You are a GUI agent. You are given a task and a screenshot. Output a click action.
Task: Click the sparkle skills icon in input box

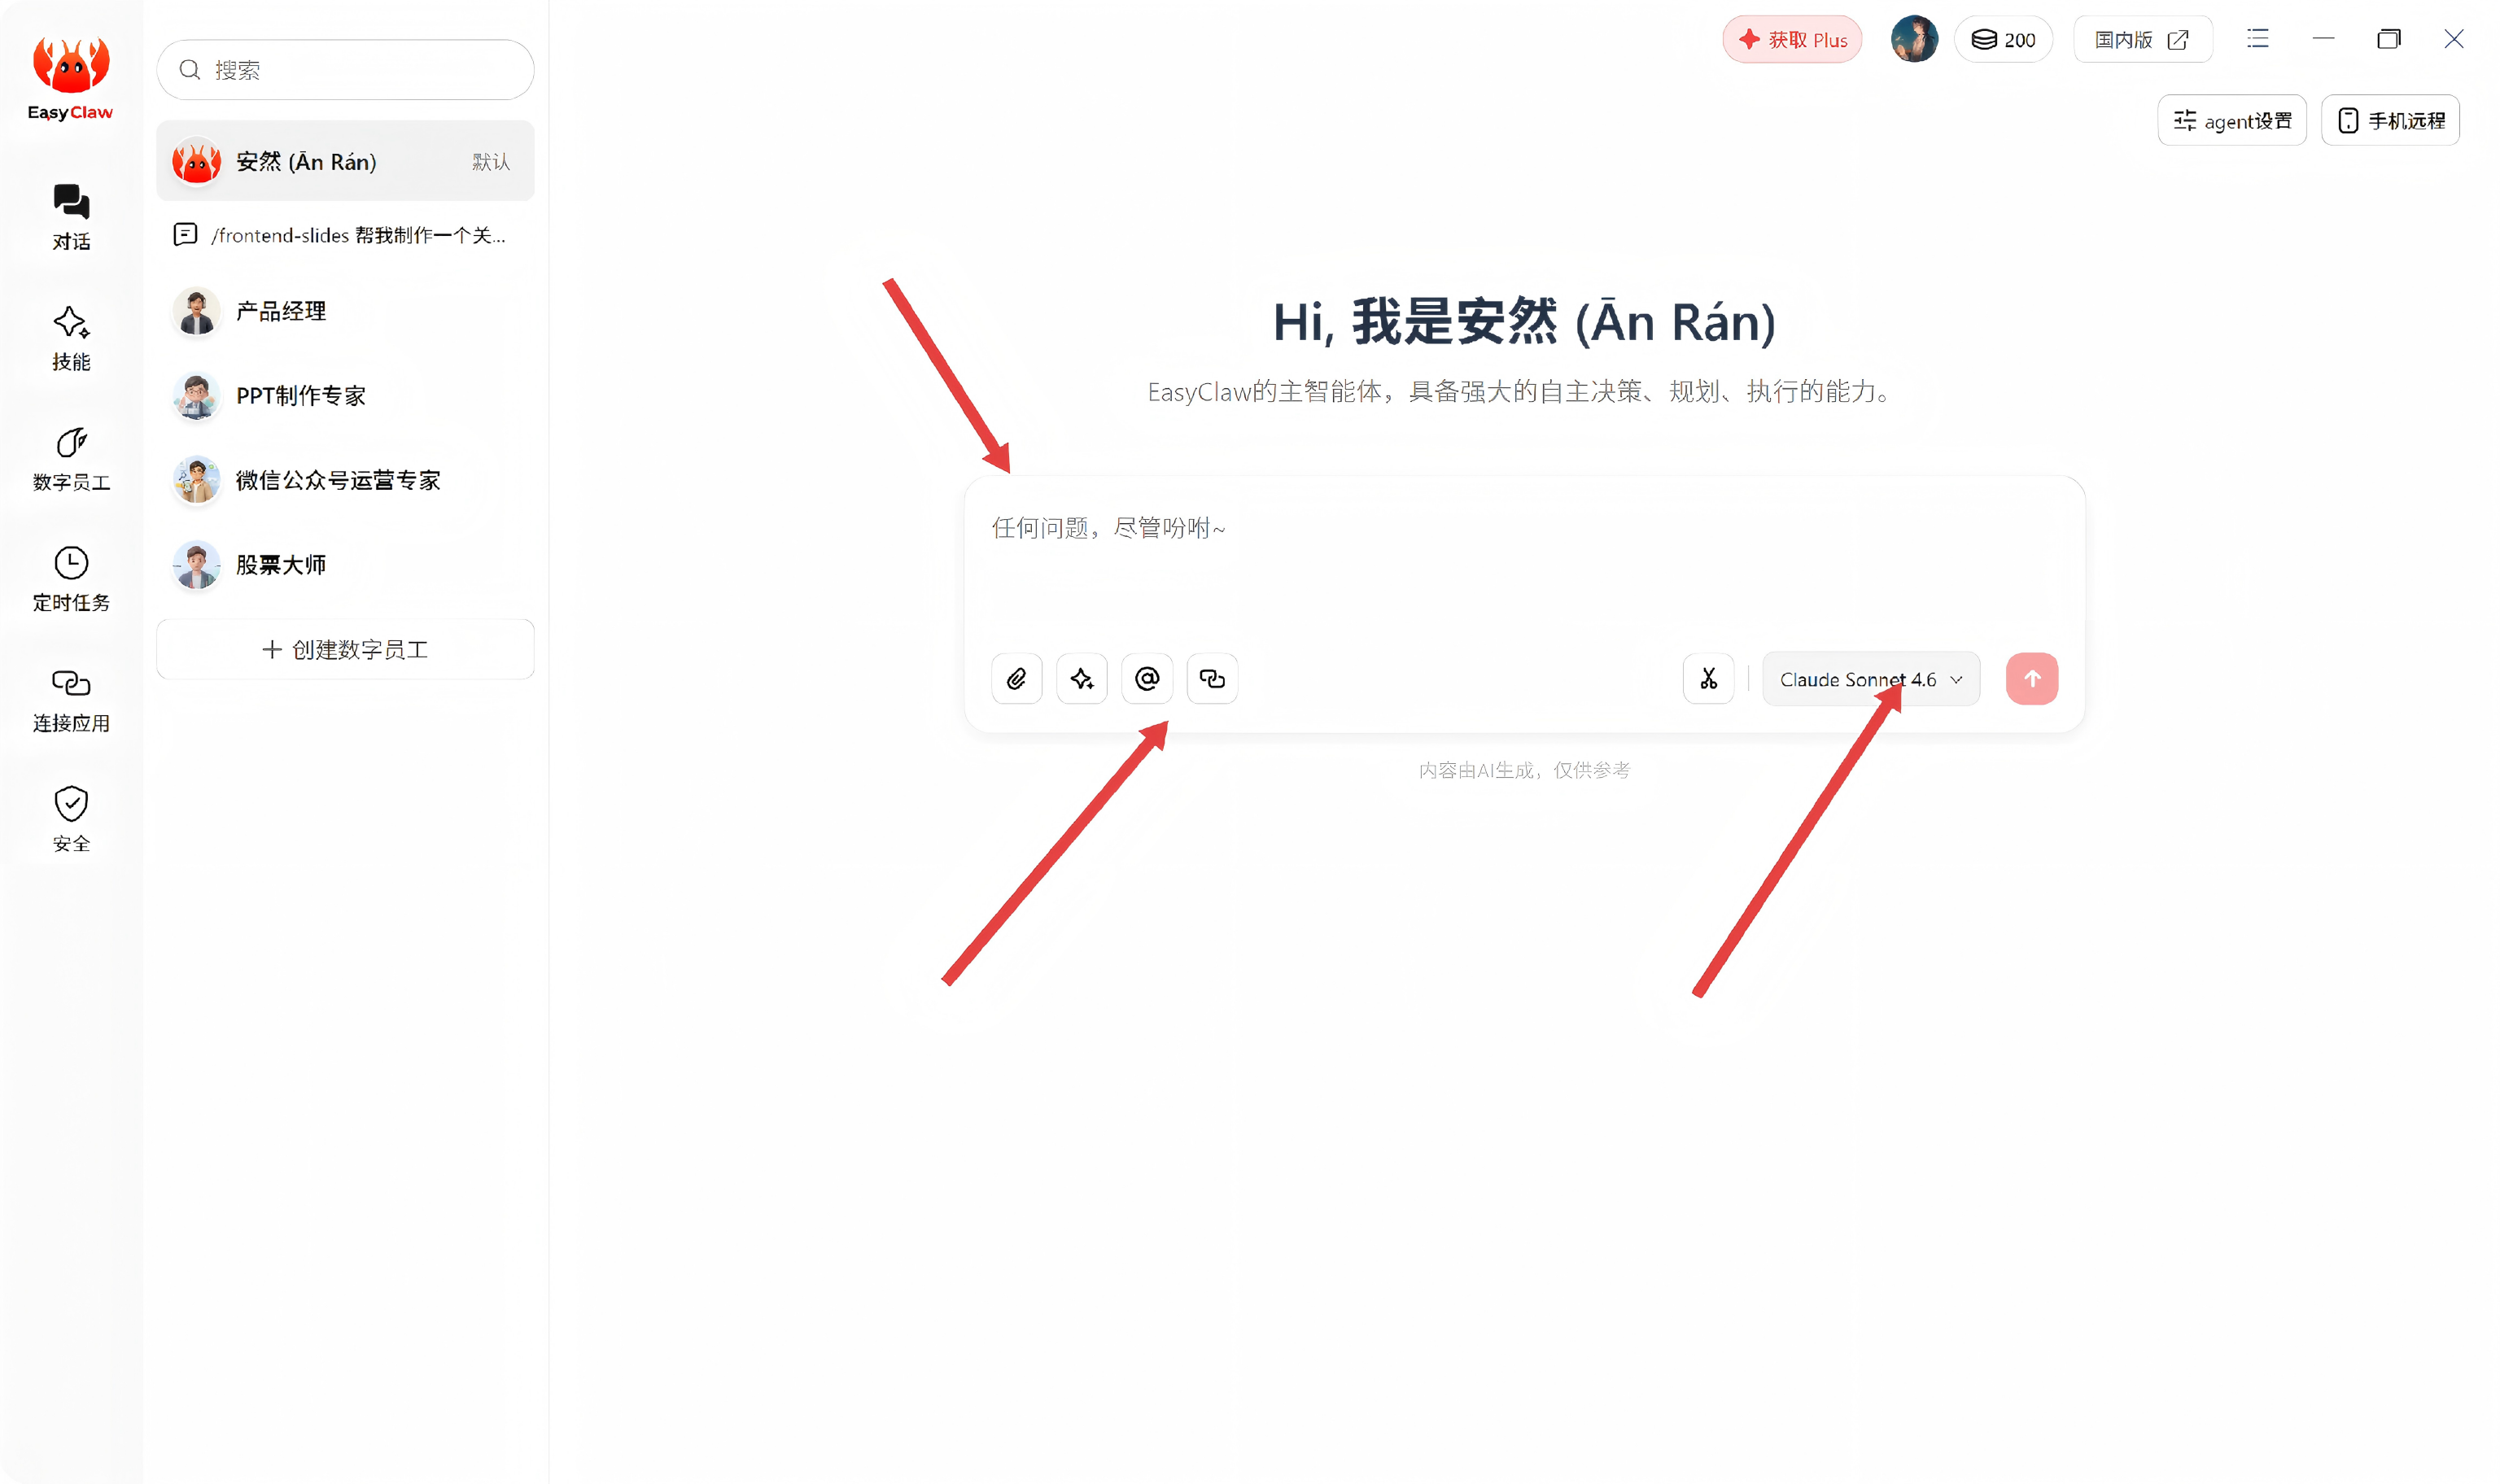click(1081, 679)
